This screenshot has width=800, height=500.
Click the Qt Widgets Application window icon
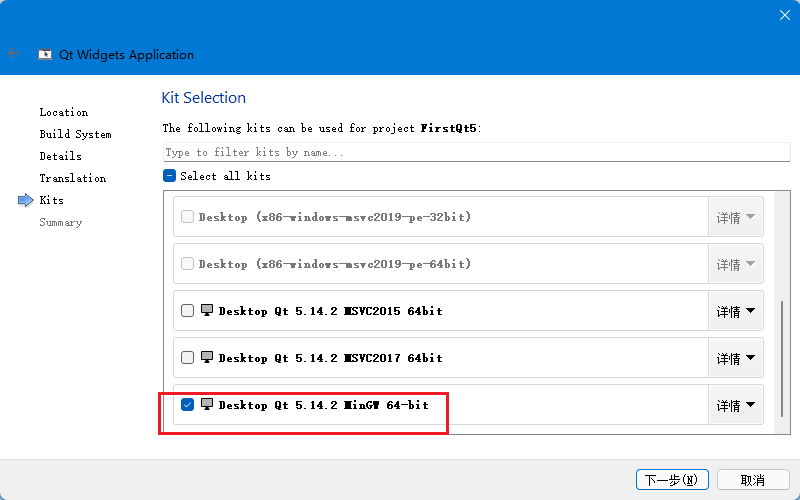(45, 55)
